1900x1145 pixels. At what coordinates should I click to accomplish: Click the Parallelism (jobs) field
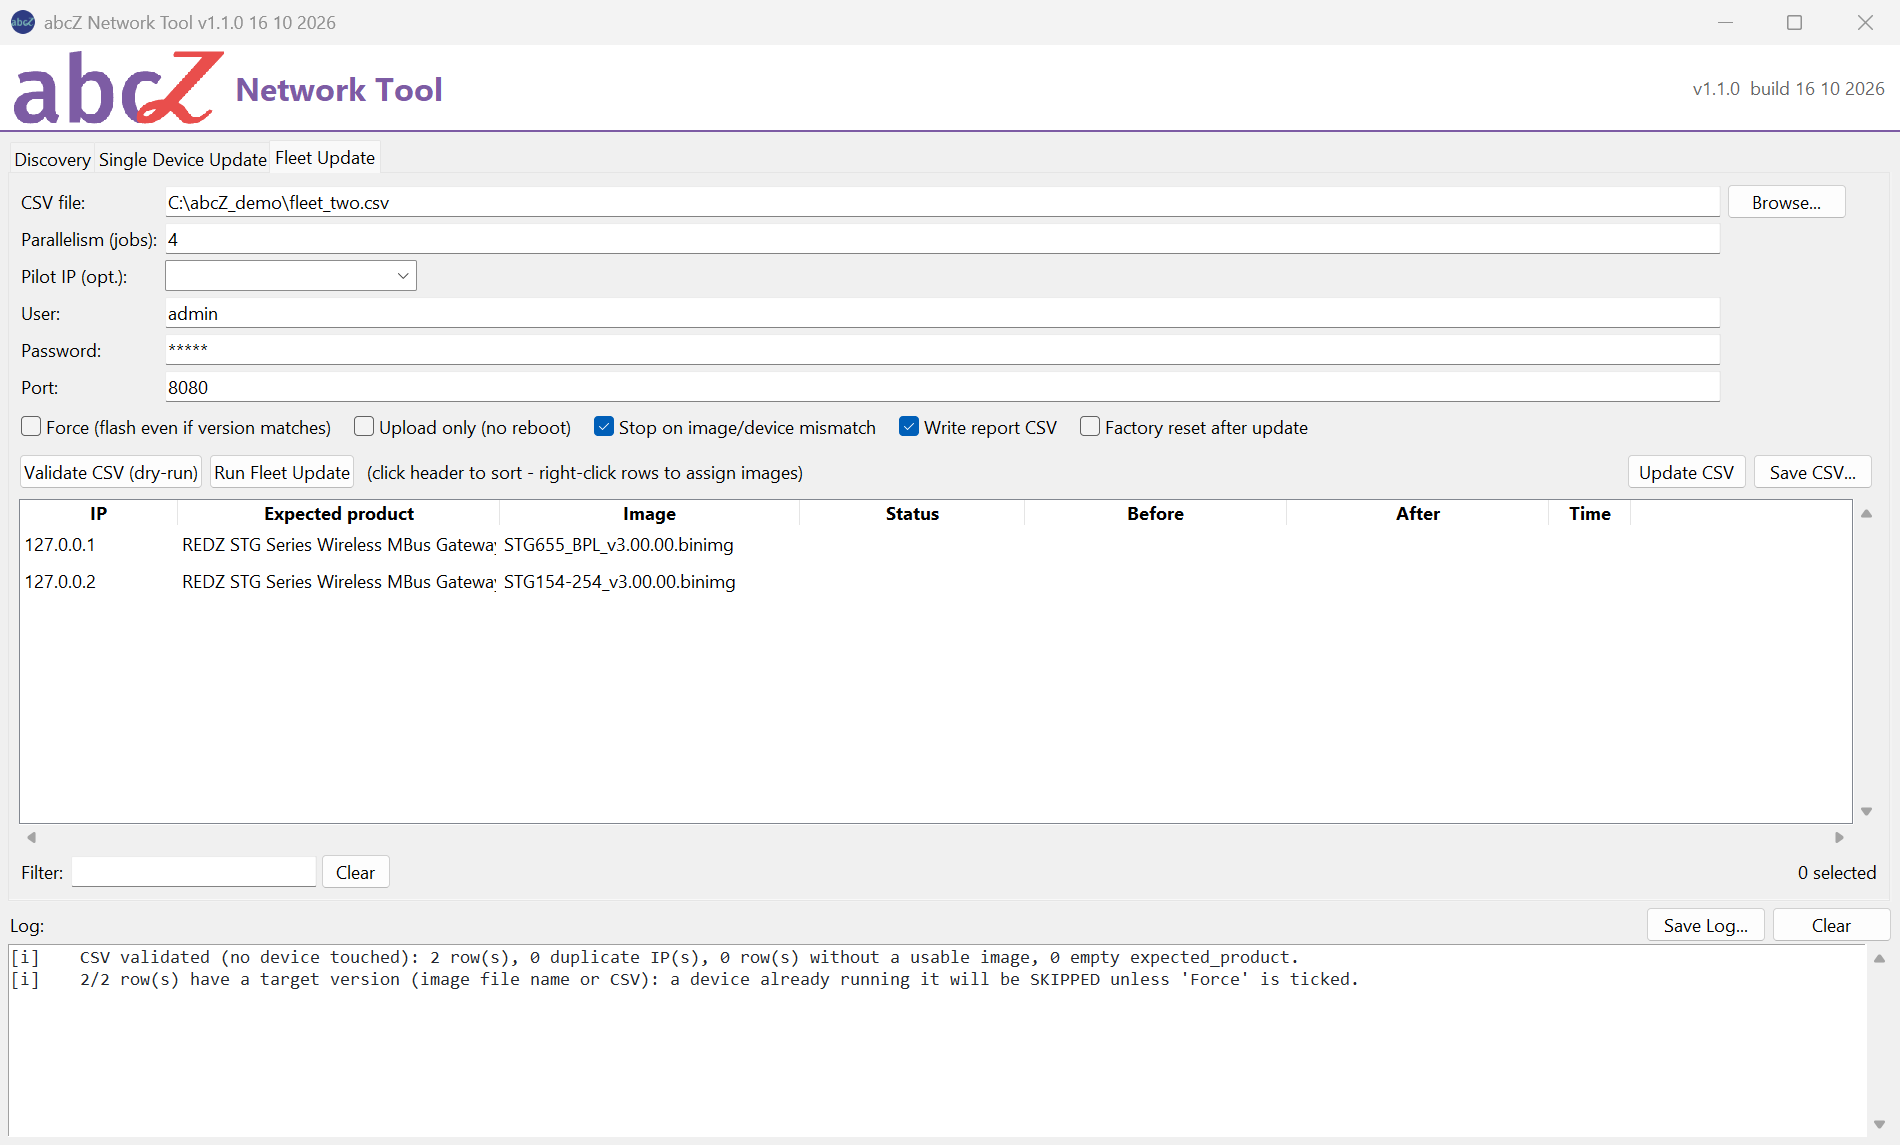tap(942, 239)
